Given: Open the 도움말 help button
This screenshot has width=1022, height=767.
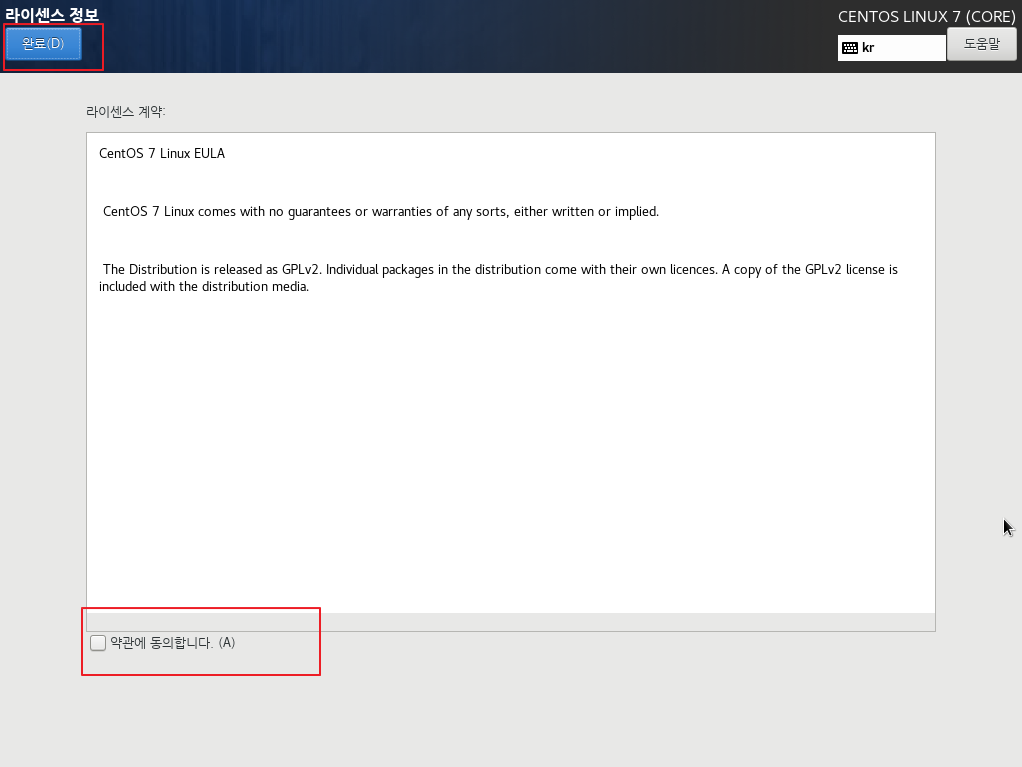Looking at the screenshot, I should [x=981, y=44].
